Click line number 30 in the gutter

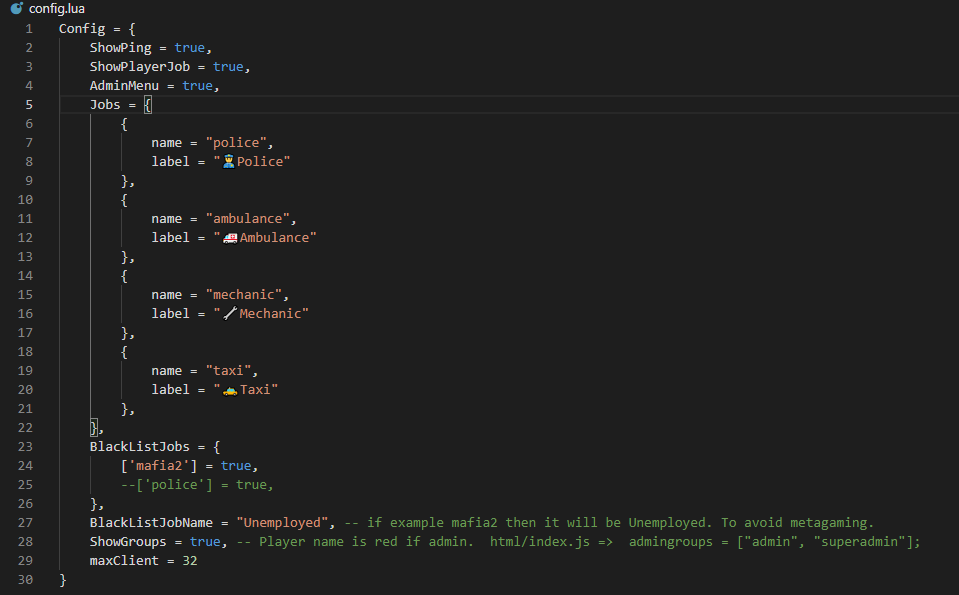pyautogui.click(x=25, y=580)
